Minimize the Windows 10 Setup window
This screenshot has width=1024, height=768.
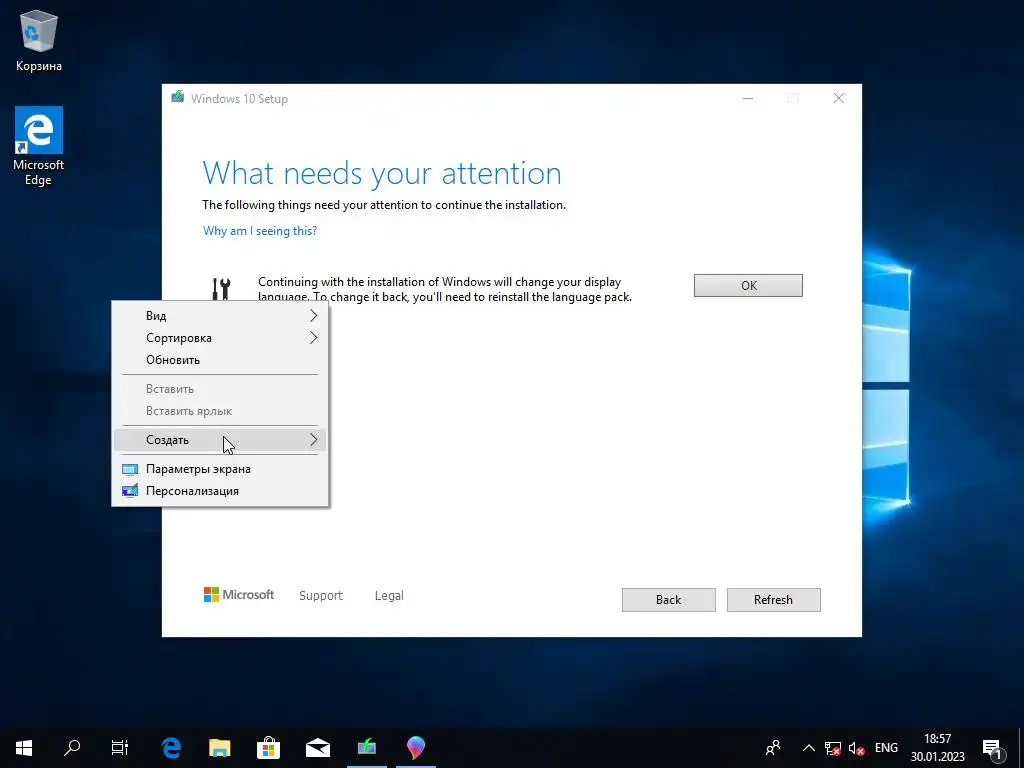[748, 99]
